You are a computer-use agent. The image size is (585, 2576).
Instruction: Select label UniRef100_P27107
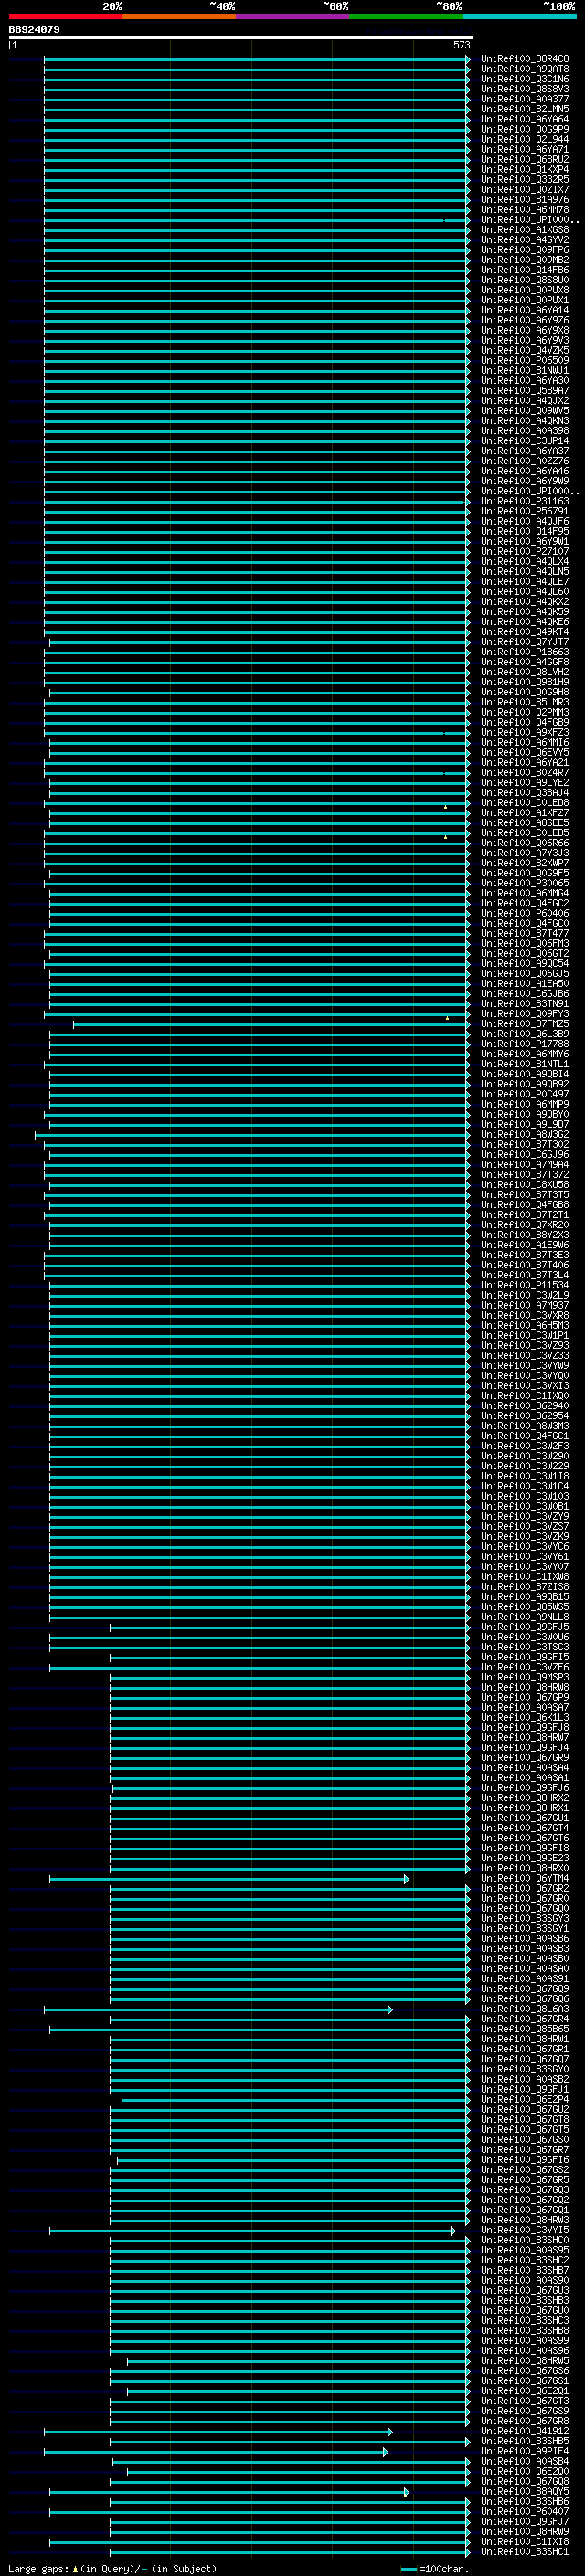(x=525, y=551)
